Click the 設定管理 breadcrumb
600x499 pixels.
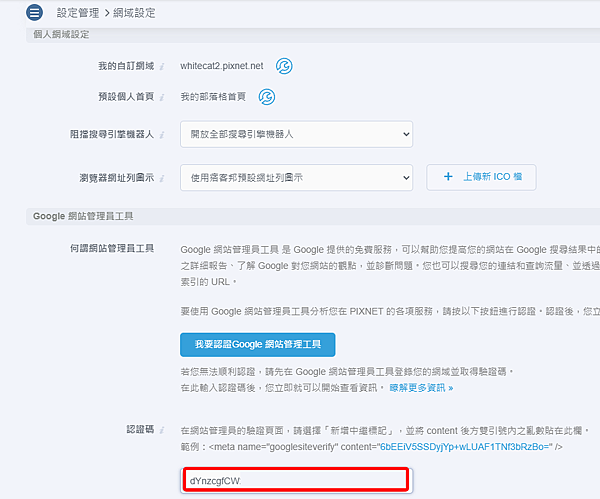(78, 13)
